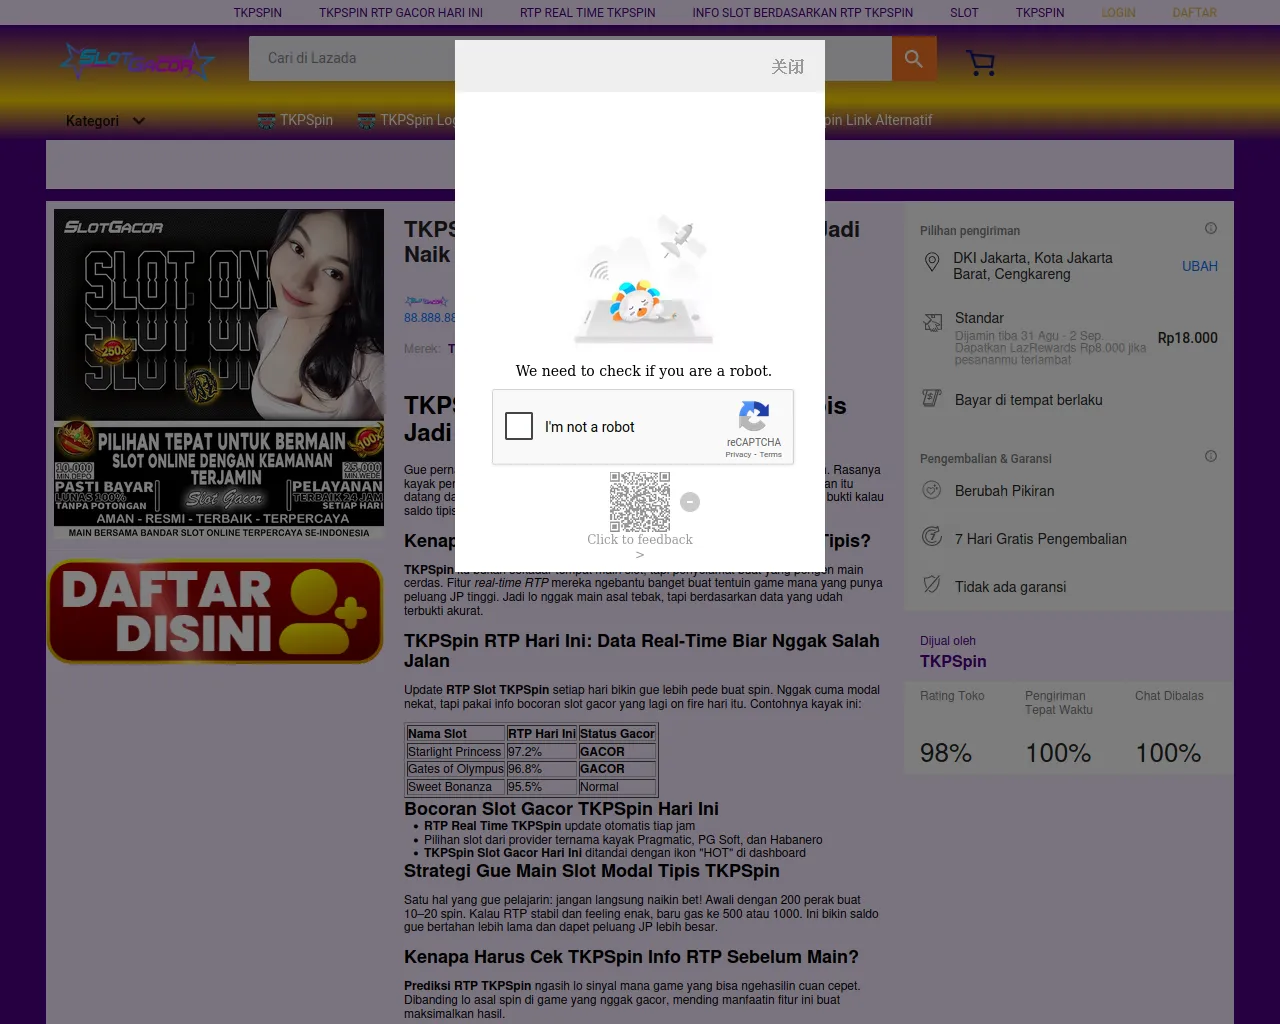
Task: Click the DAFTAR DISINI banner button
Action: 215,611
